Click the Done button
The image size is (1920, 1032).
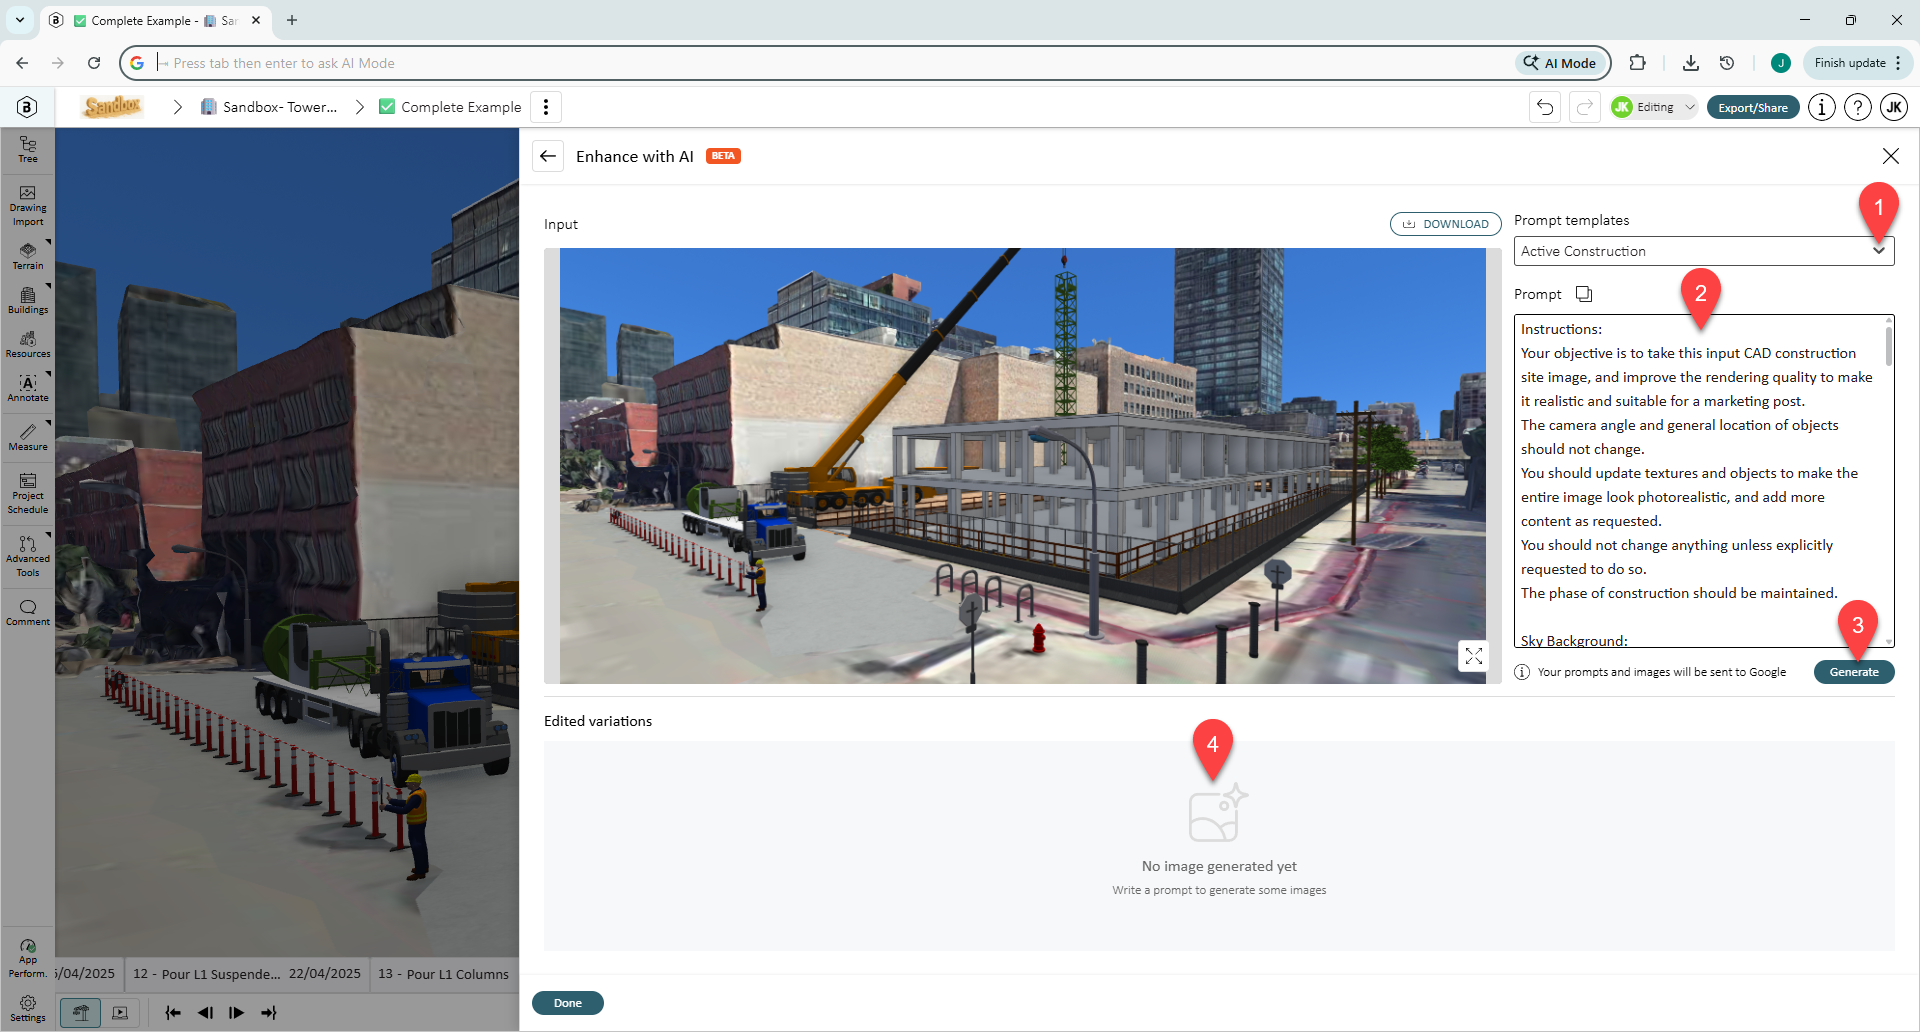(568, 1003)
